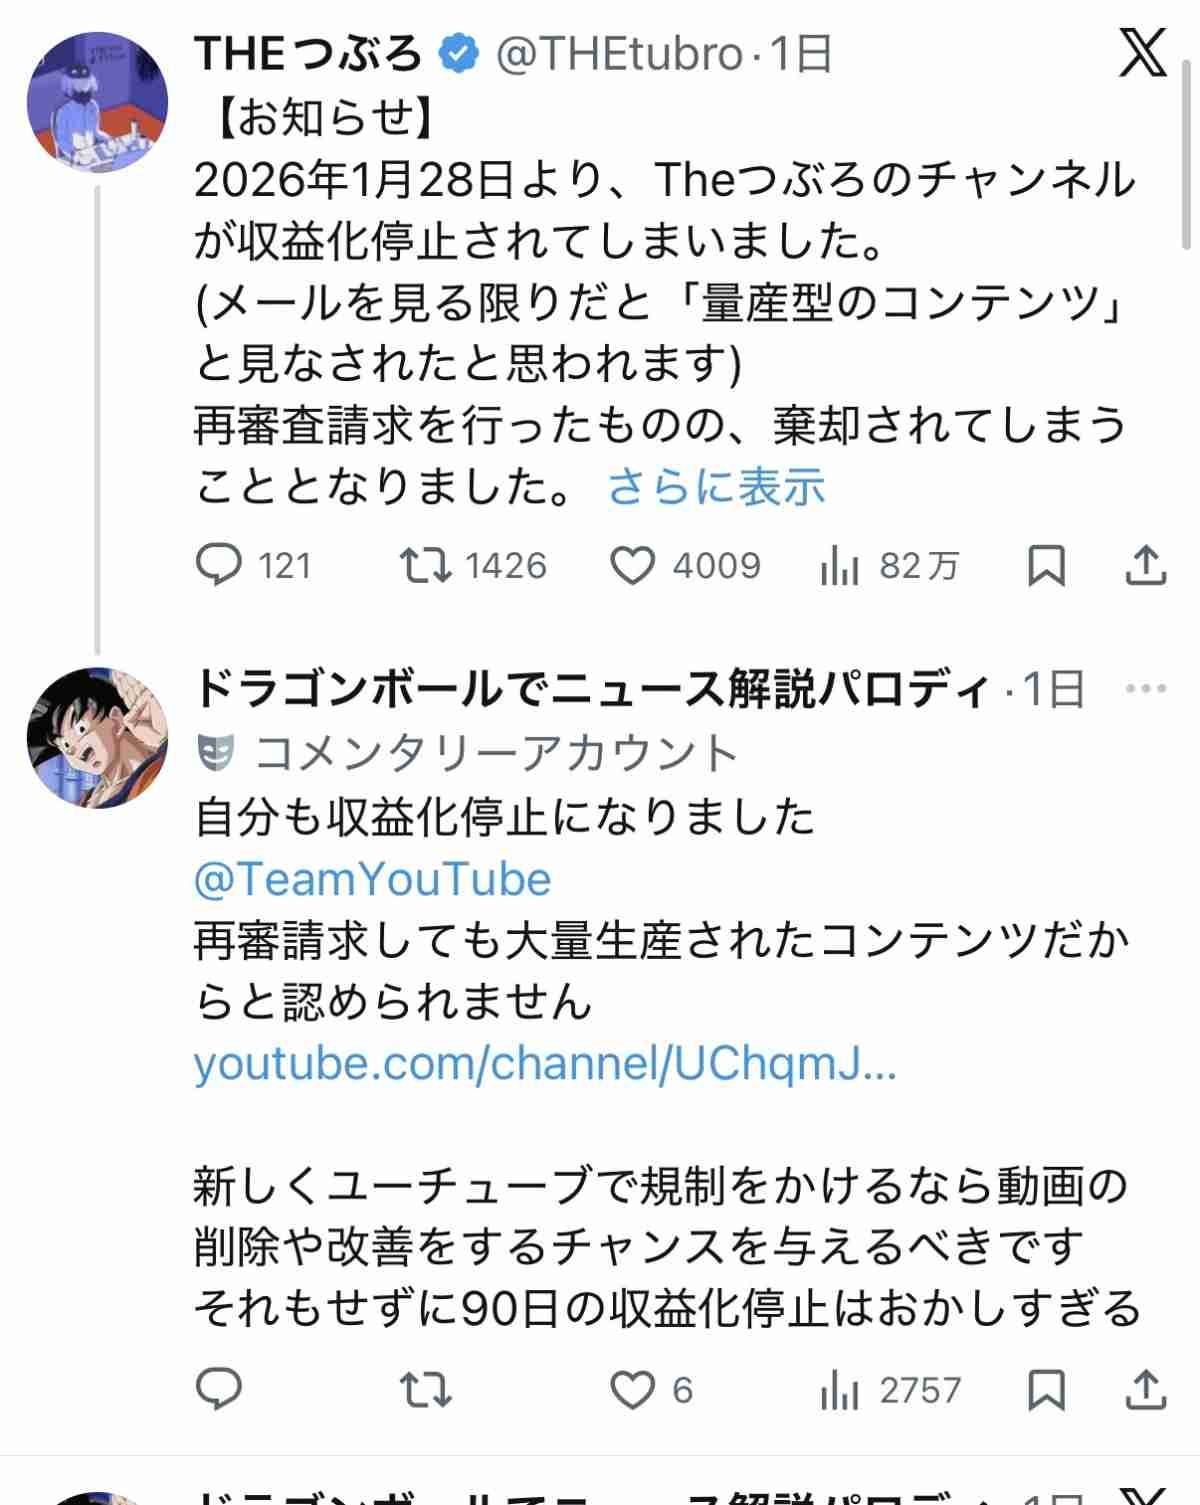Open the three-dot menu on the Dragon Ball reply
The image size is (1200, 1505).
[x=1146, y=688]
